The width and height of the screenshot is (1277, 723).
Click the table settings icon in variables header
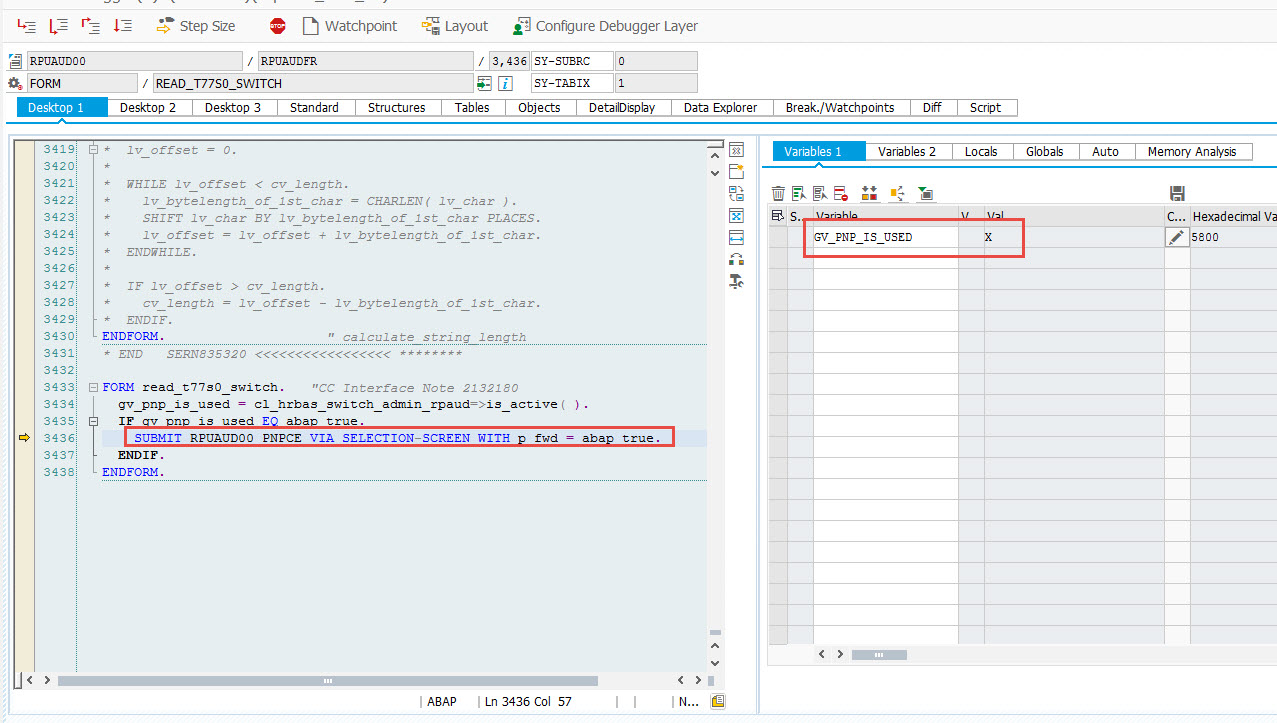coord(778,216)
